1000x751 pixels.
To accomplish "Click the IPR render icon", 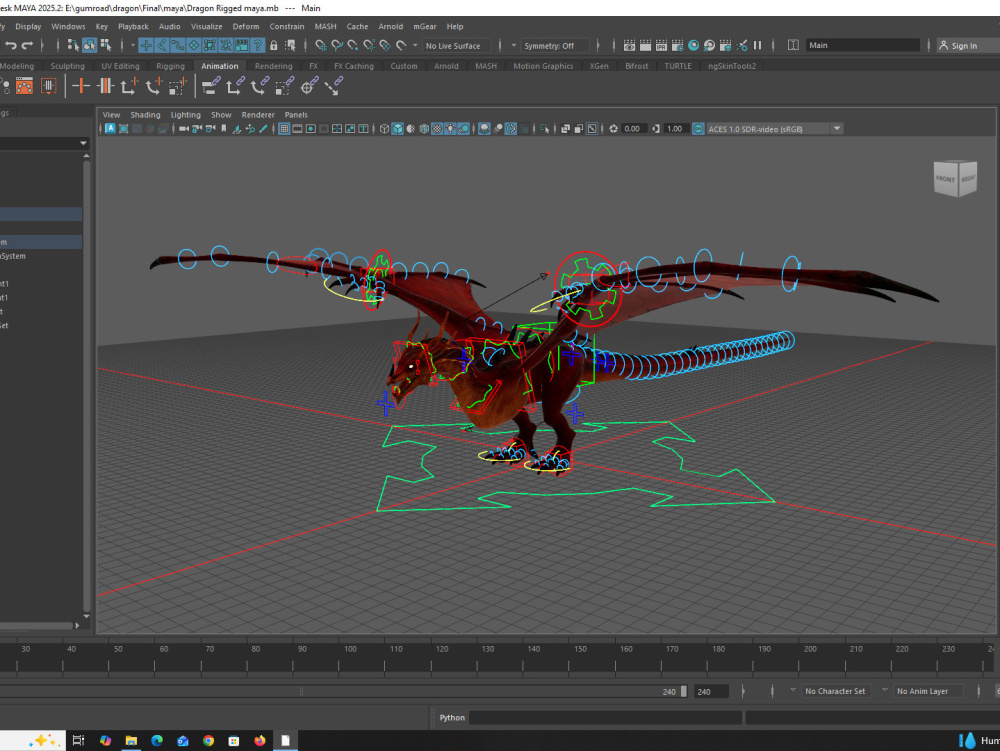I will coord(661,45).
